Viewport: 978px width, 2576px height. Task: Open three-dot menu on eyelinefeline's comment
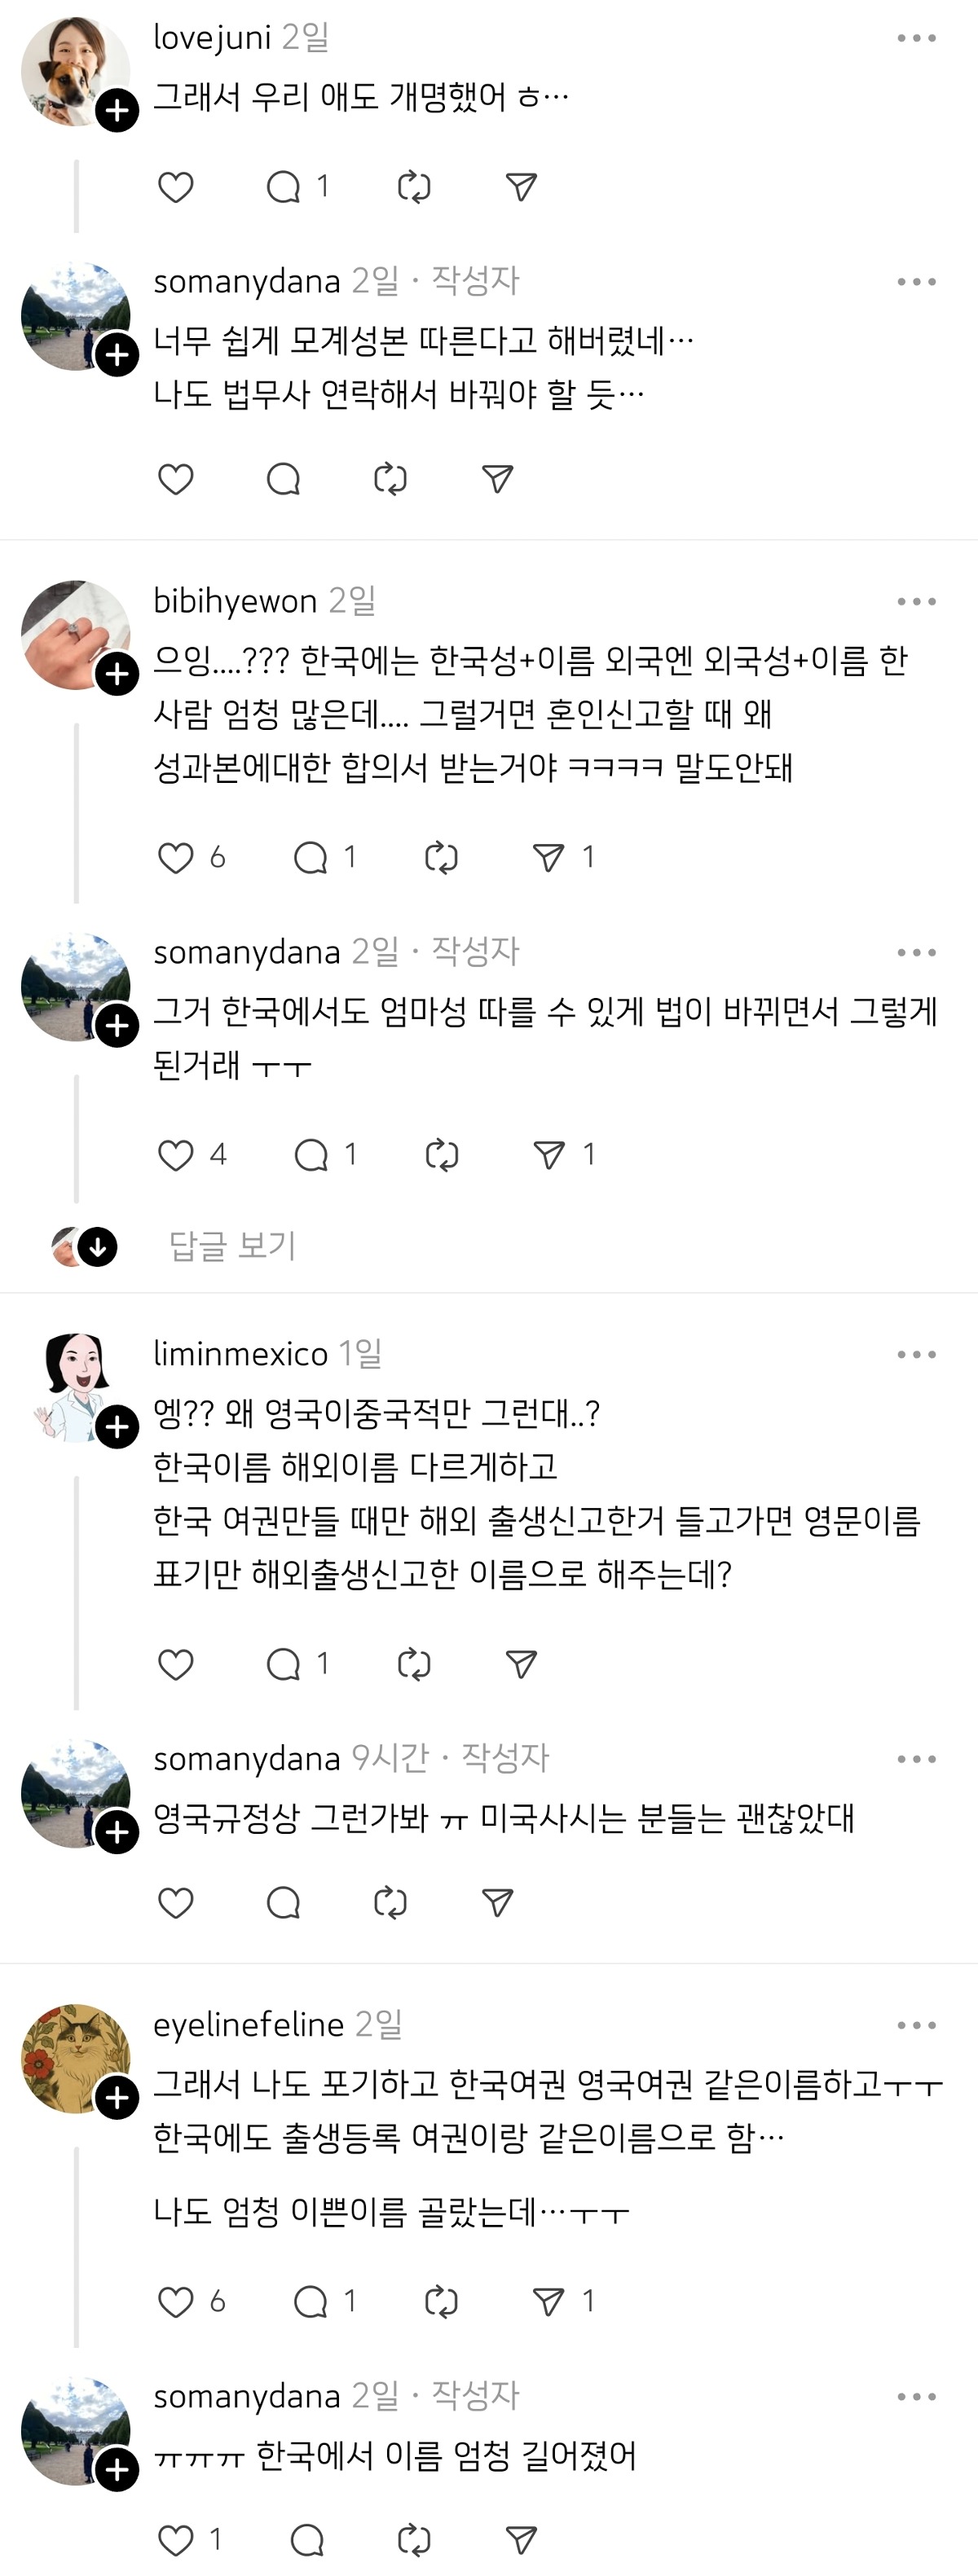(916, 2025)
